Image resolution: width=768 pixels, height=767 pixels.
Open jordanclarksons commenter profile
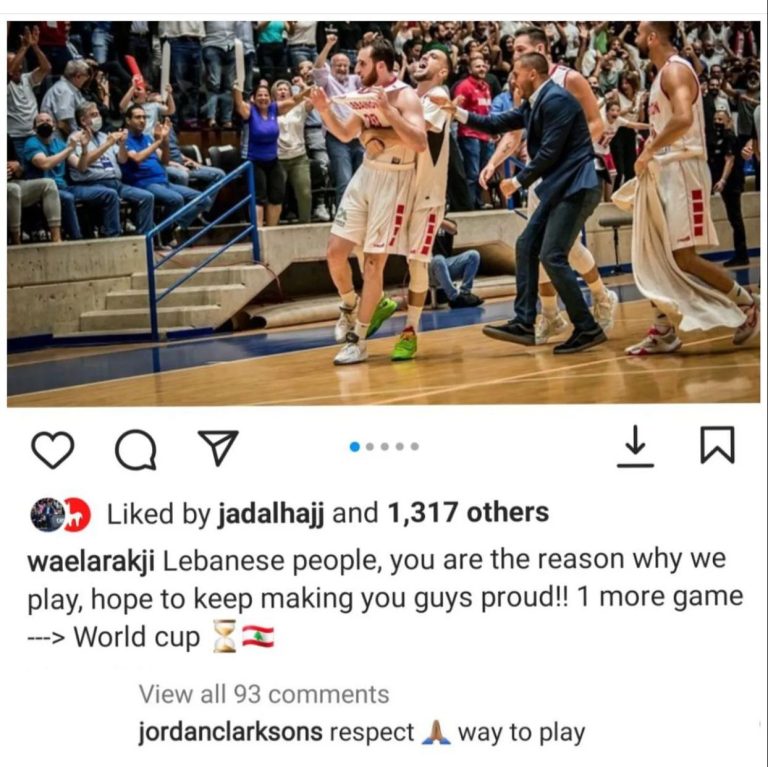231,732
